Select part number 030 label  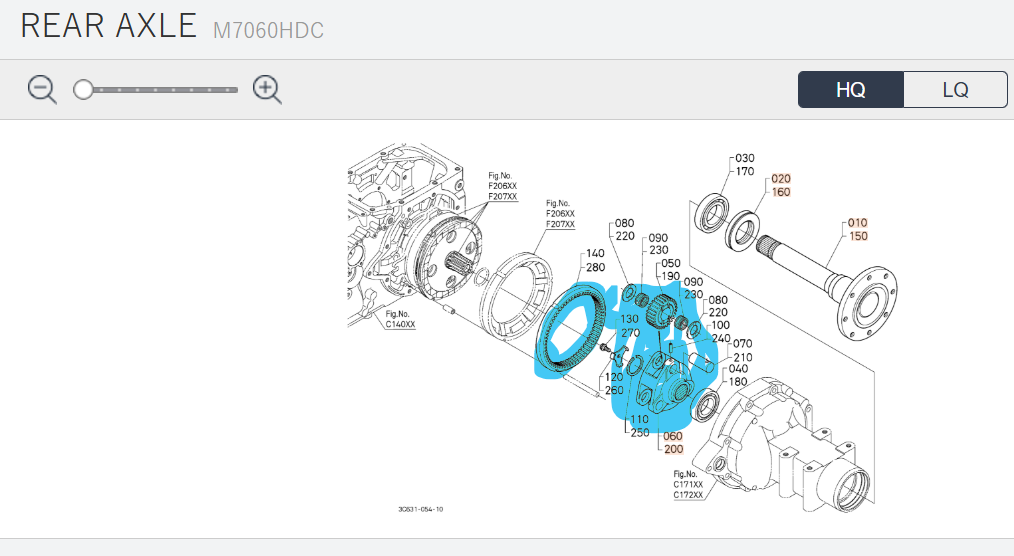(744, 158)
